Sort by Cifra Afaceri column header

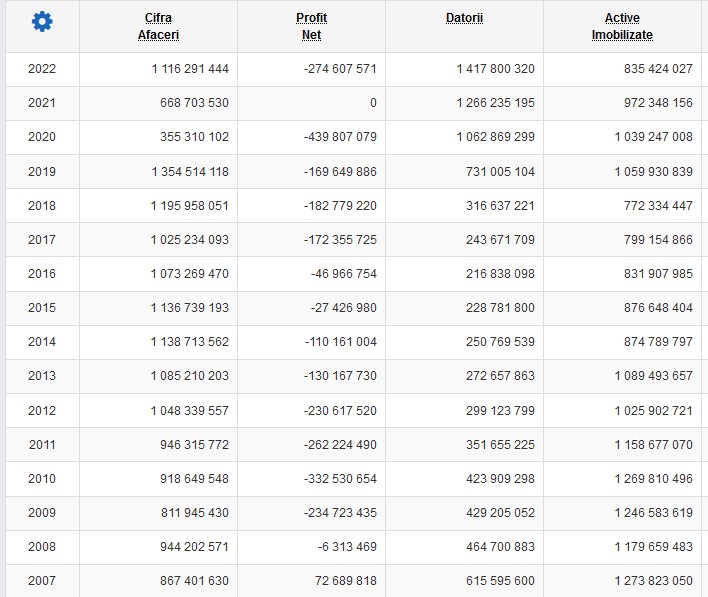coord(158,26)
